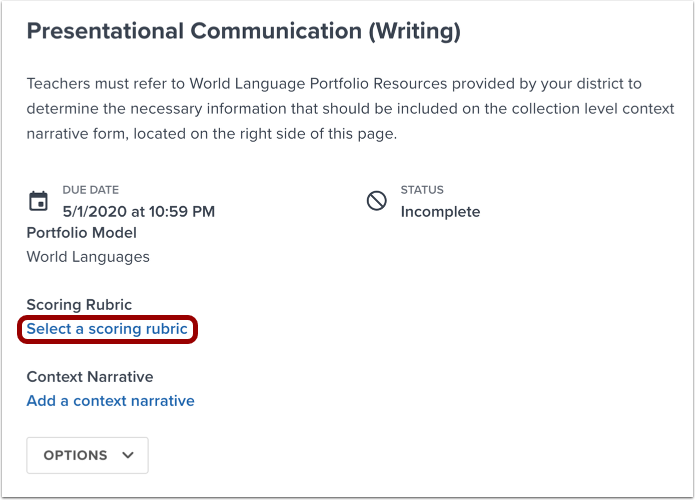
Task: Click "World Language Portfolio Resources" in the description
Action: pyautogui.click(x=334, y=83)
